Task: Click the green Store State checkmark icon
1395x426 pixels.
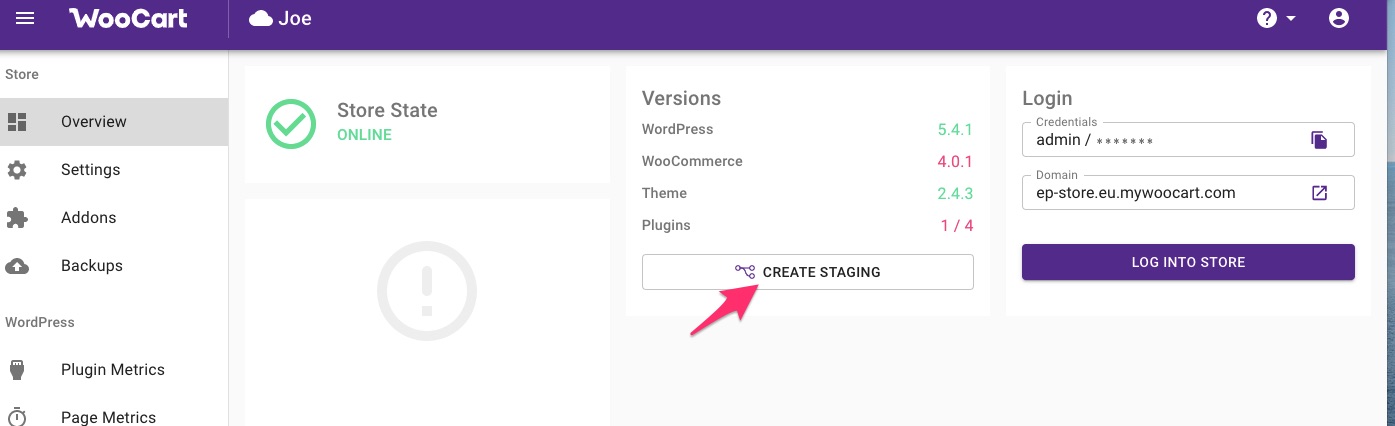Action: 291,122
